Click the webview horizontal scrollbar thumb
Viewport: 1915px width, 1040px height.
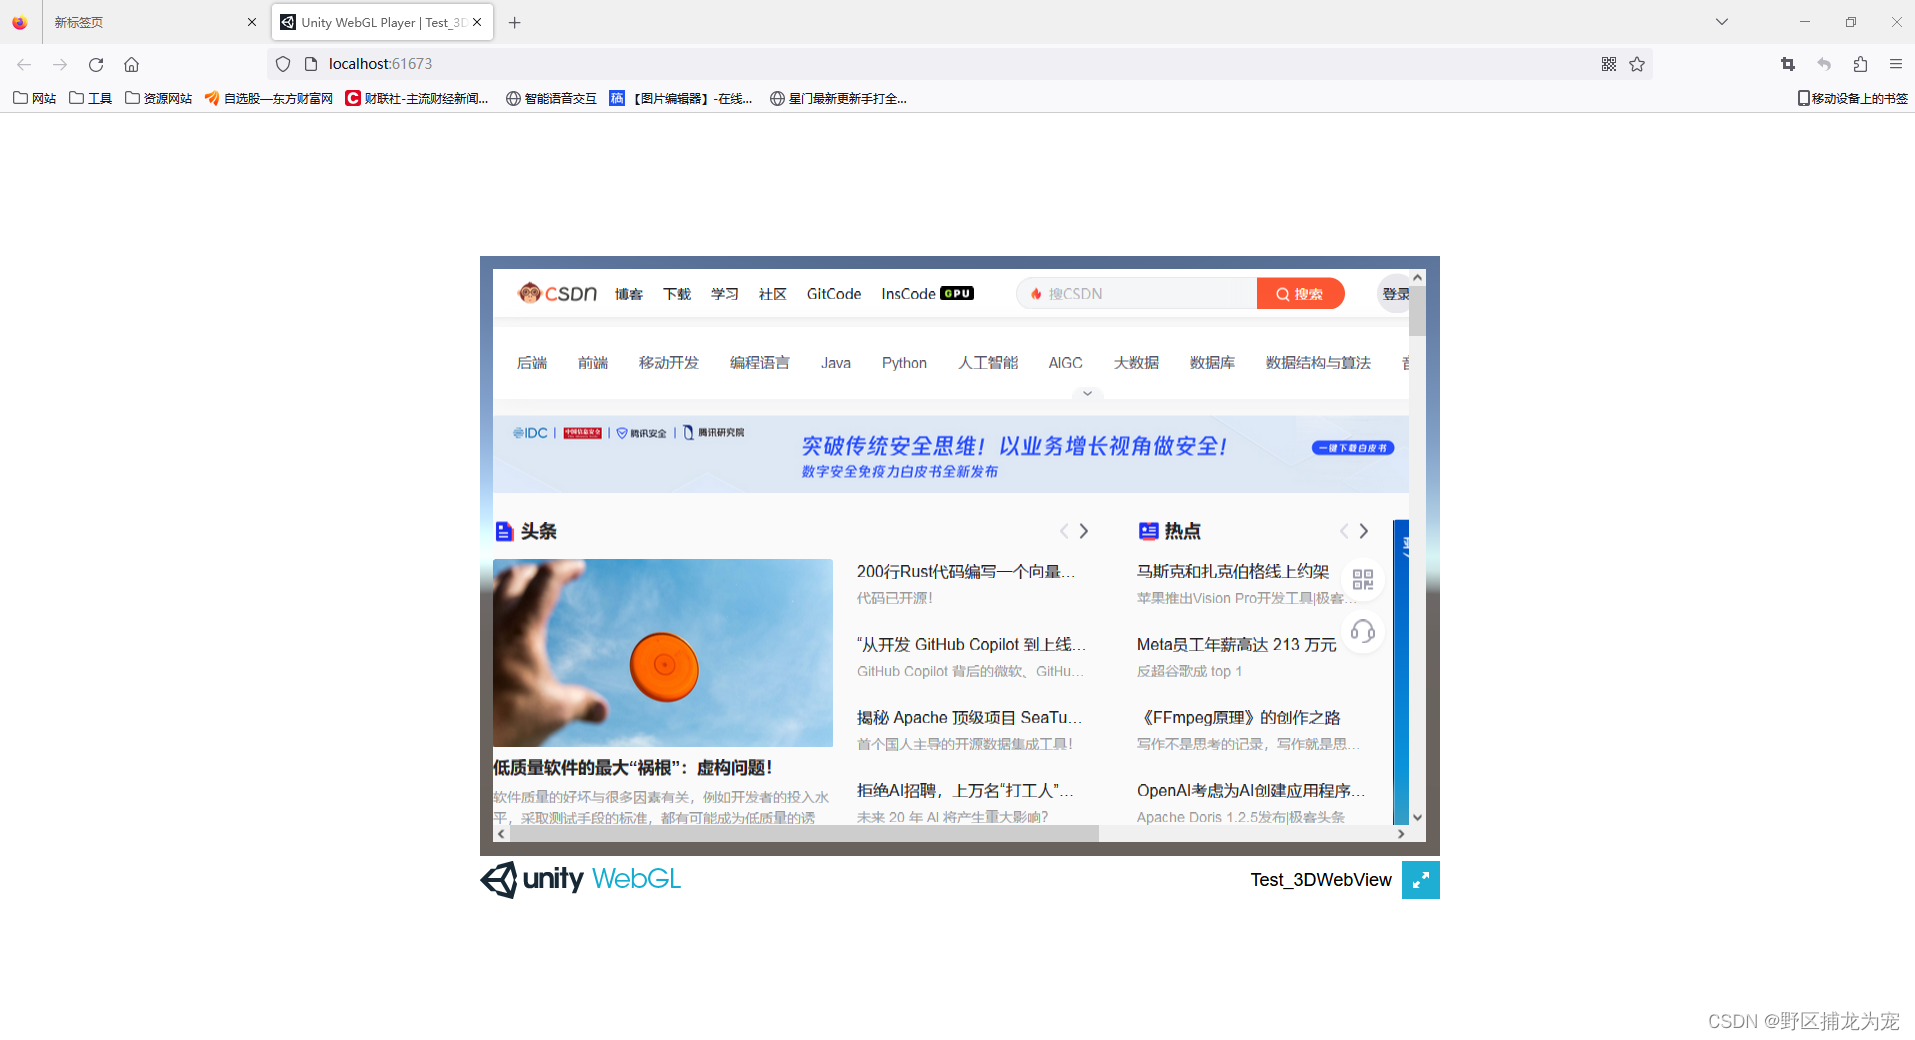[x=804, y=833]
